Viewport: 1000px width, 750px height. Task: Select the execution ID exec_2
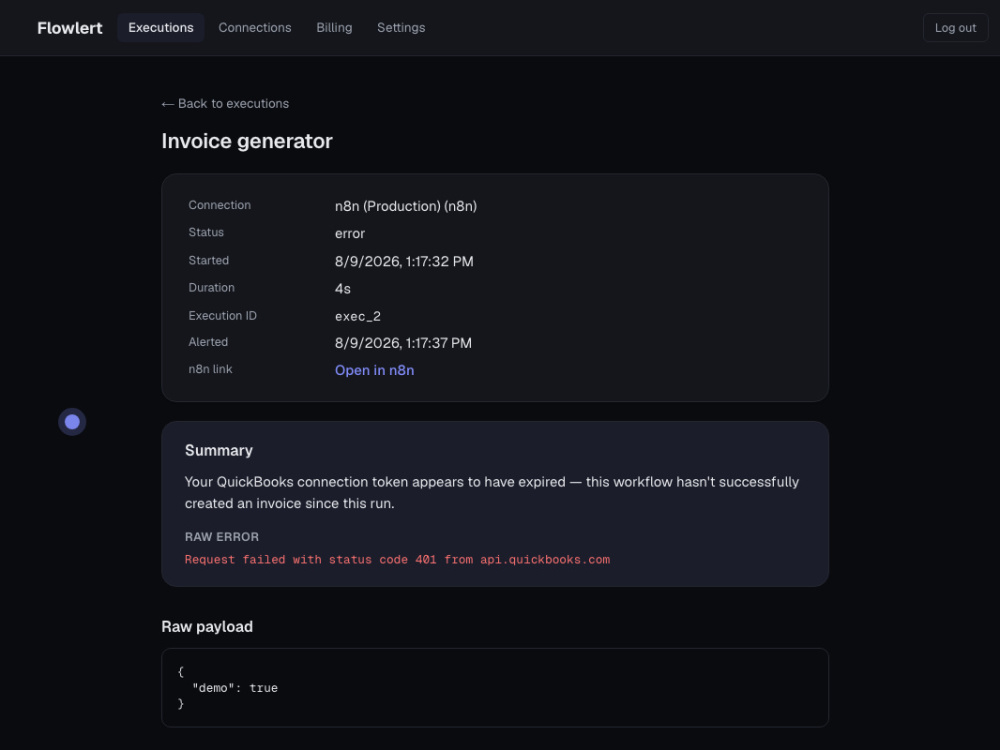pos(358,316)
